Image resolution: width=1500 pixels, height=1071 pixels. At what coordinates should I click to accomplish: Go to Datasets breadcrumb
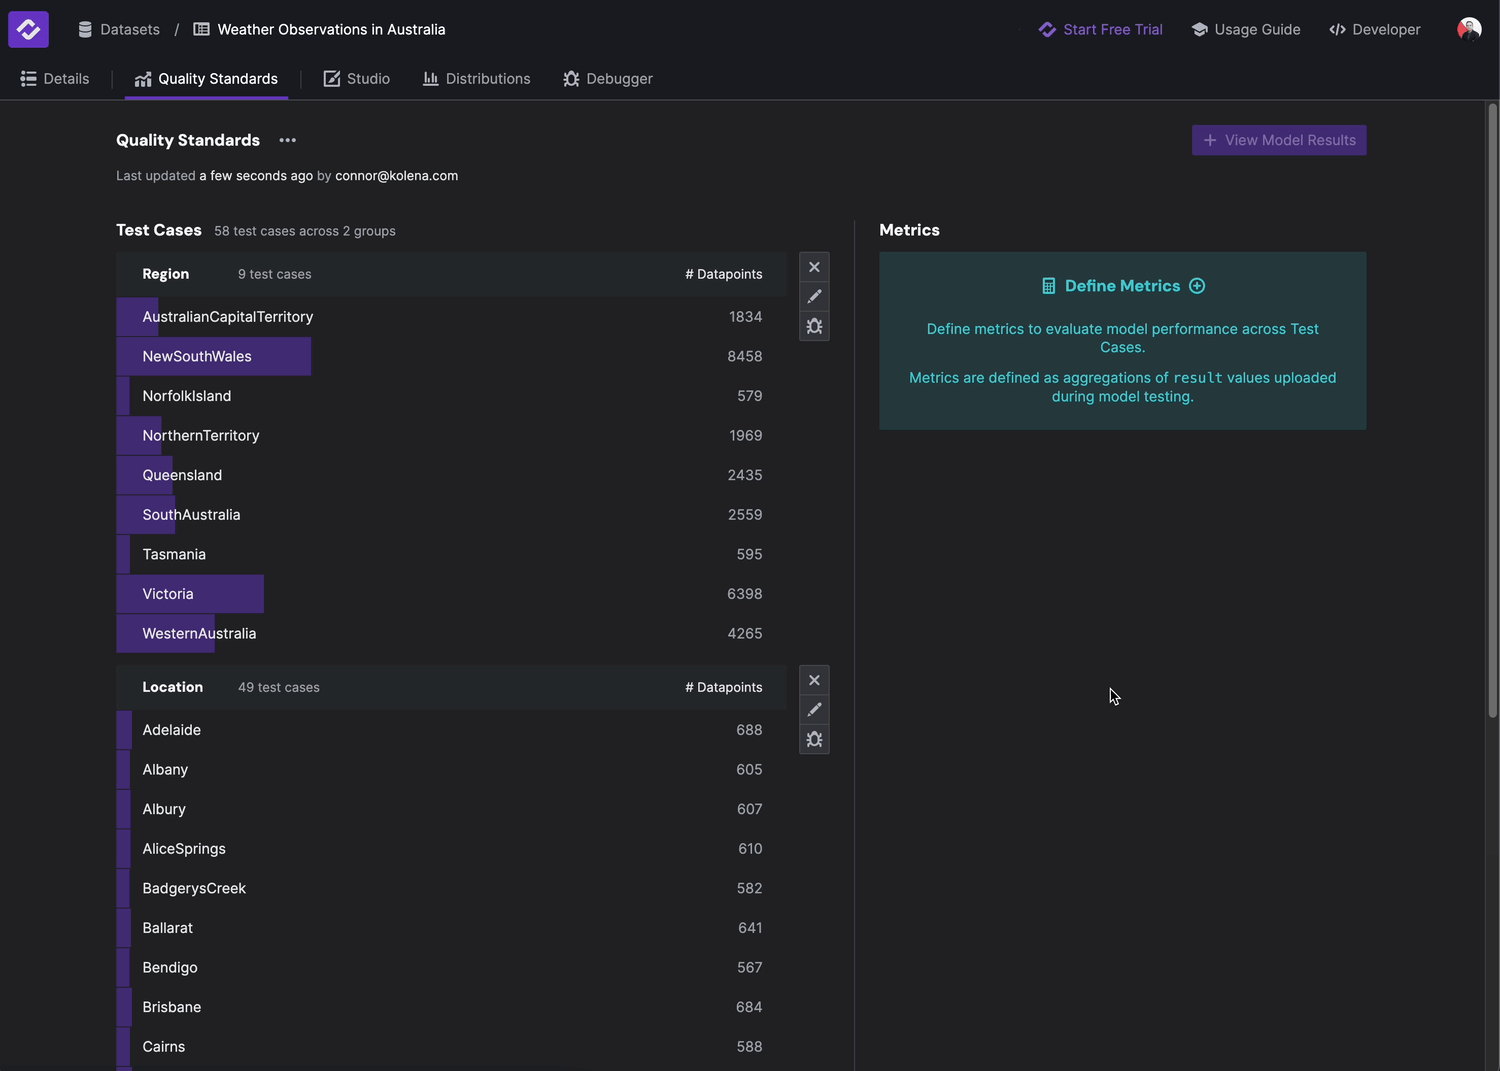tap(120, 30)
